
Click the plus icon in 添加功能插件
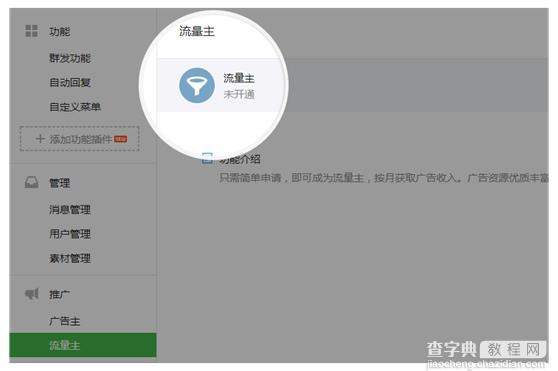coord(40,139)
